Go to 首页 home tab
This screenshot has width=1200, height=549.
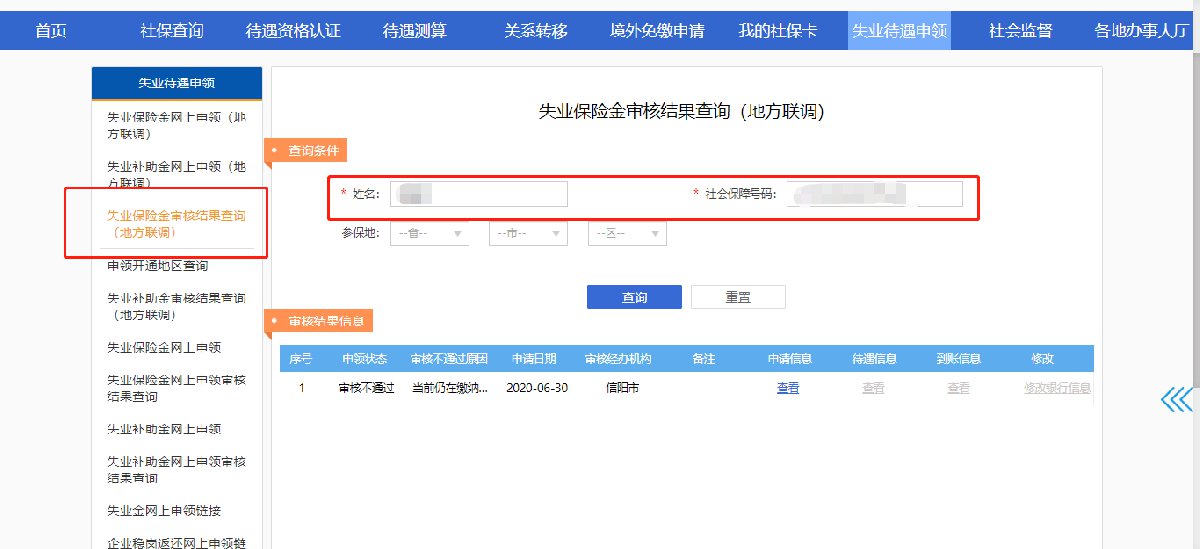[51, 30]
